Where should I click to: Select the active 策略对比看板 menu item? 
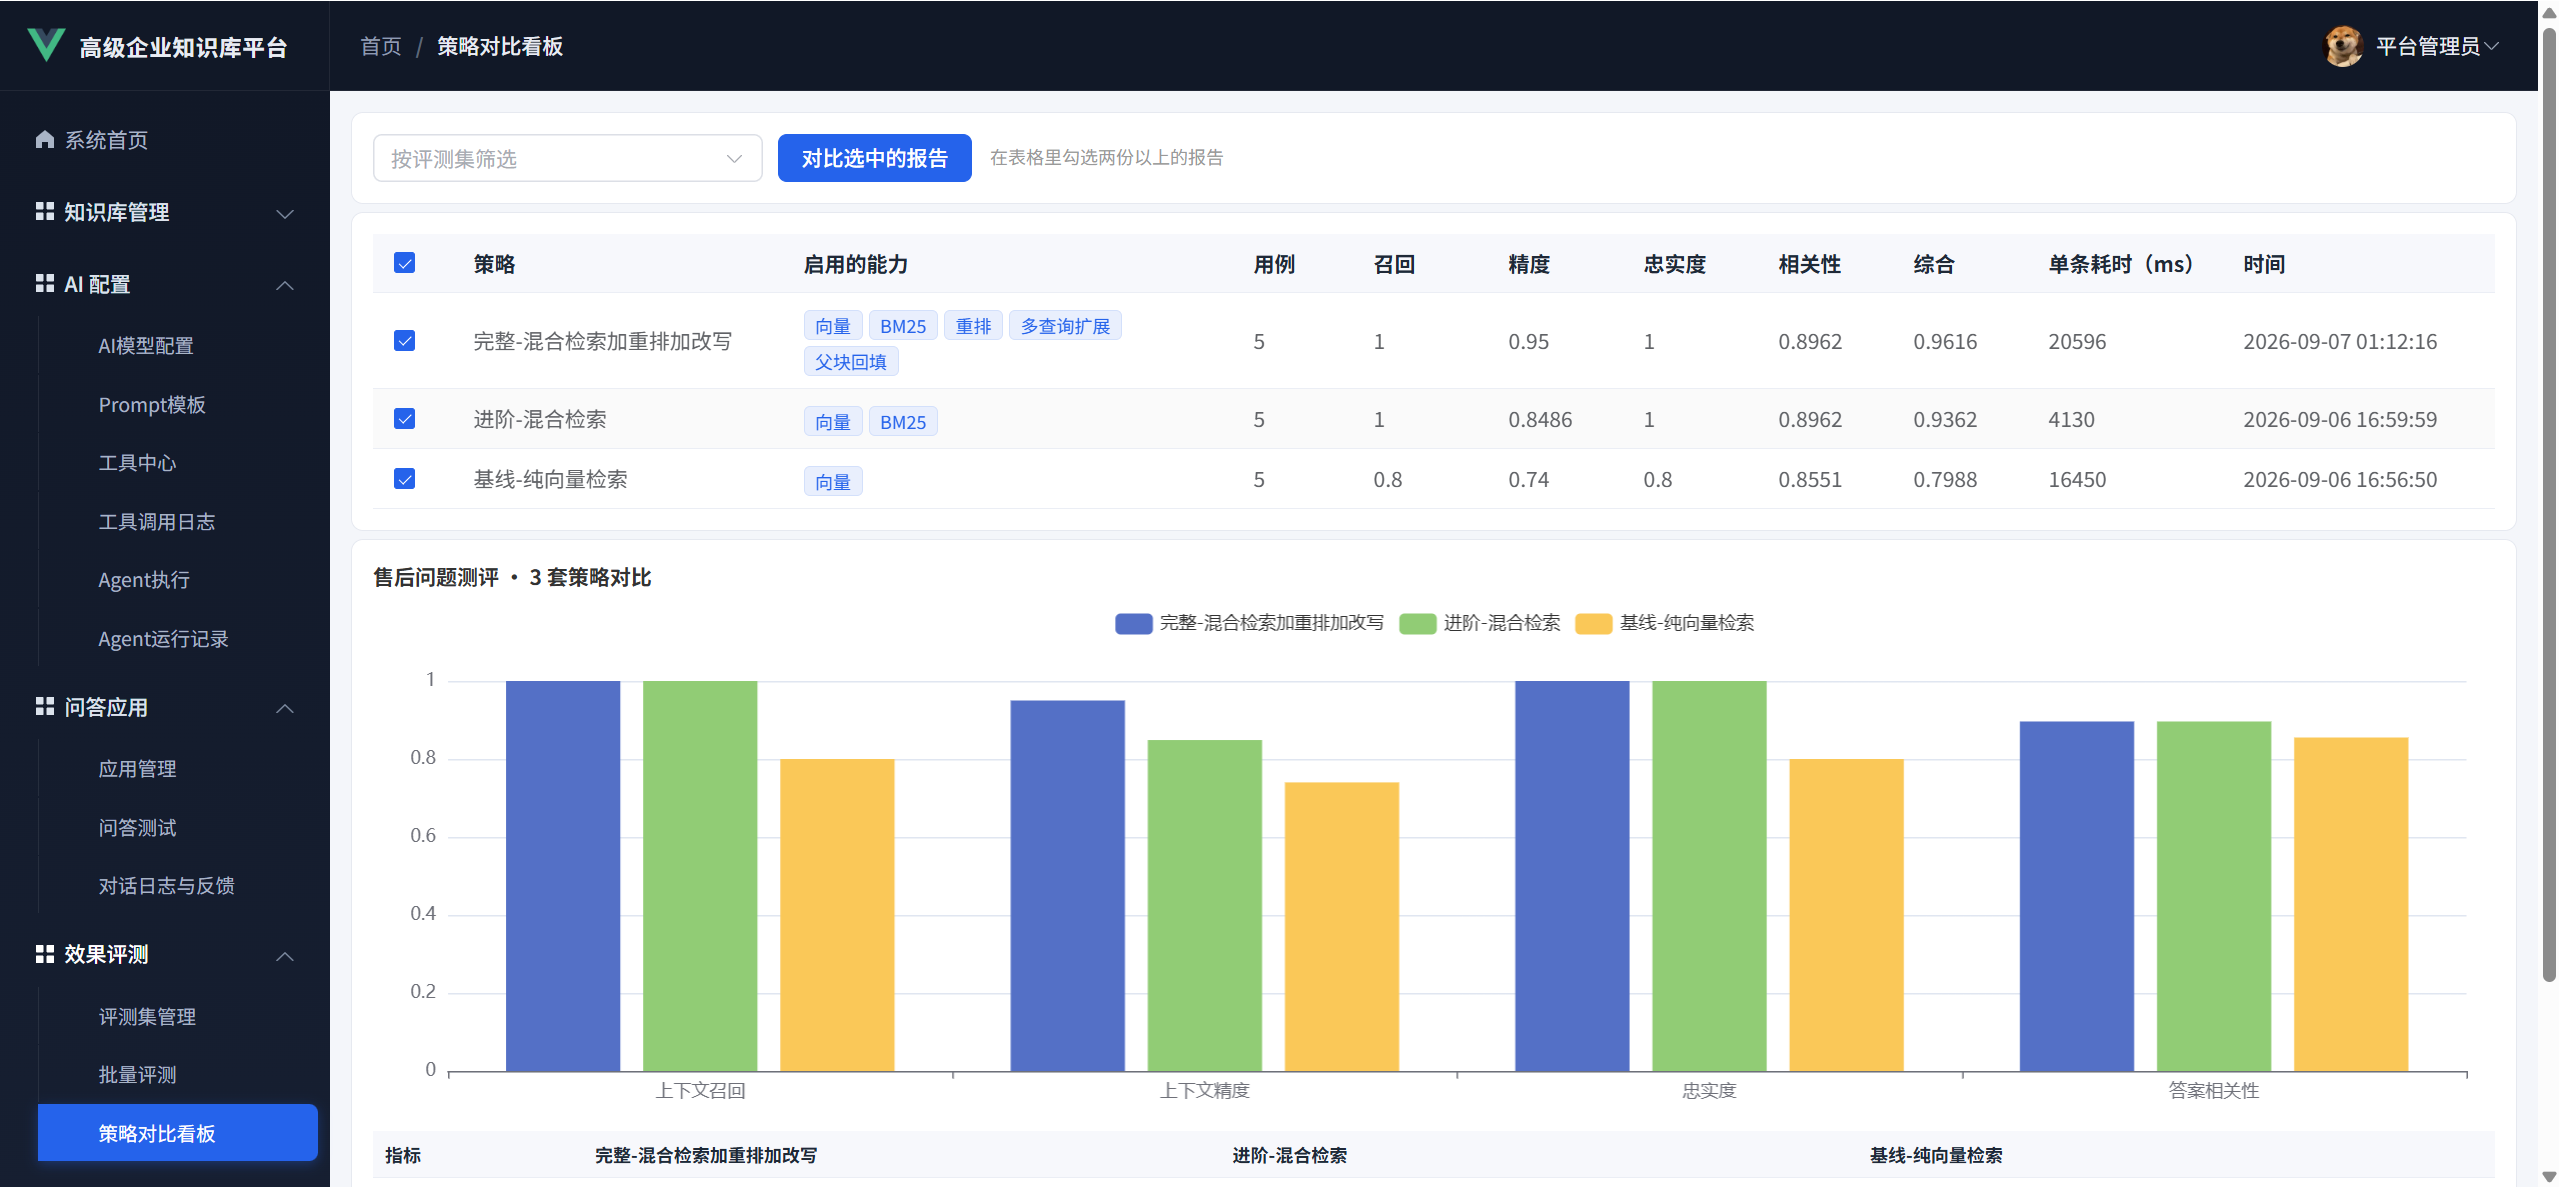pos(177,1132)
